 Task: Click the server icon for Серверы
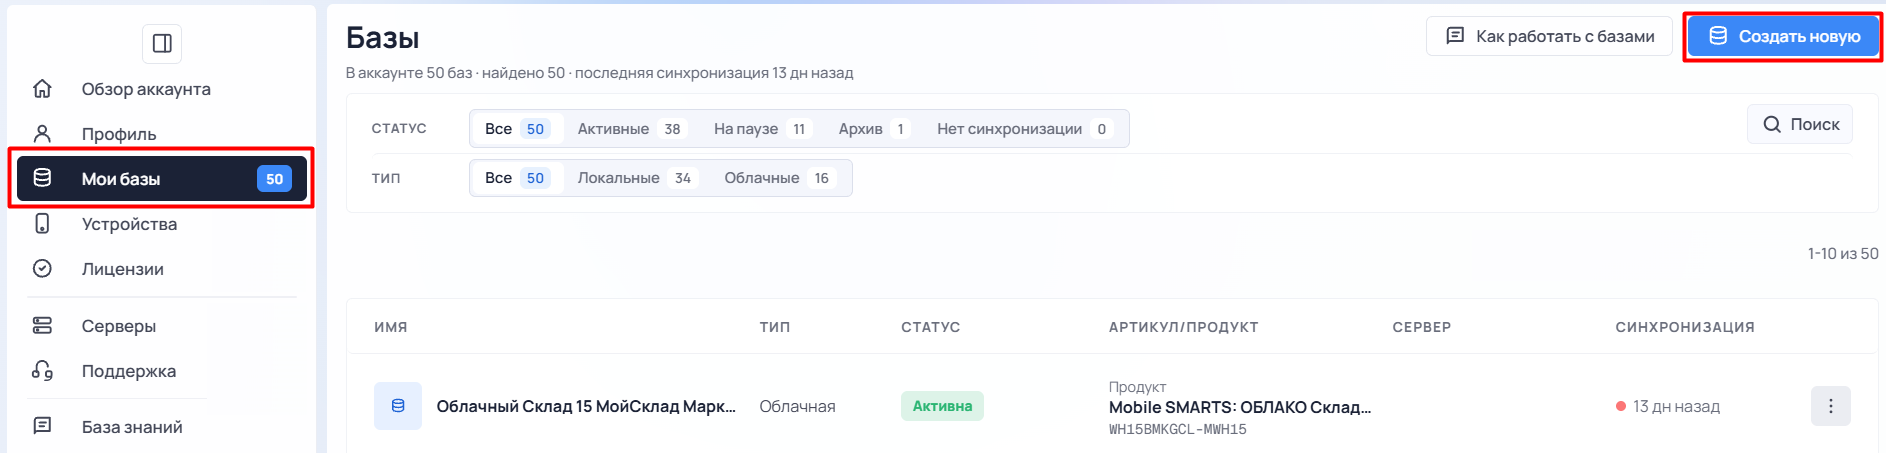42,325
